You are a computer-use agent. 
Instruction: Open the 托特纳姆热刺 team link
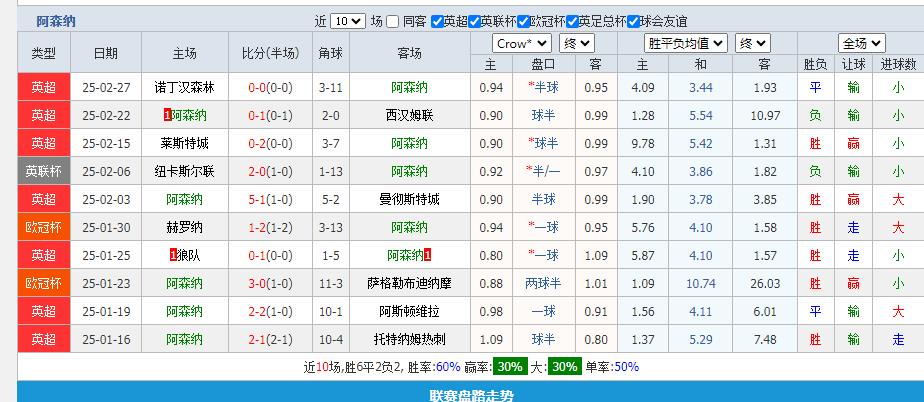[410, 340]
